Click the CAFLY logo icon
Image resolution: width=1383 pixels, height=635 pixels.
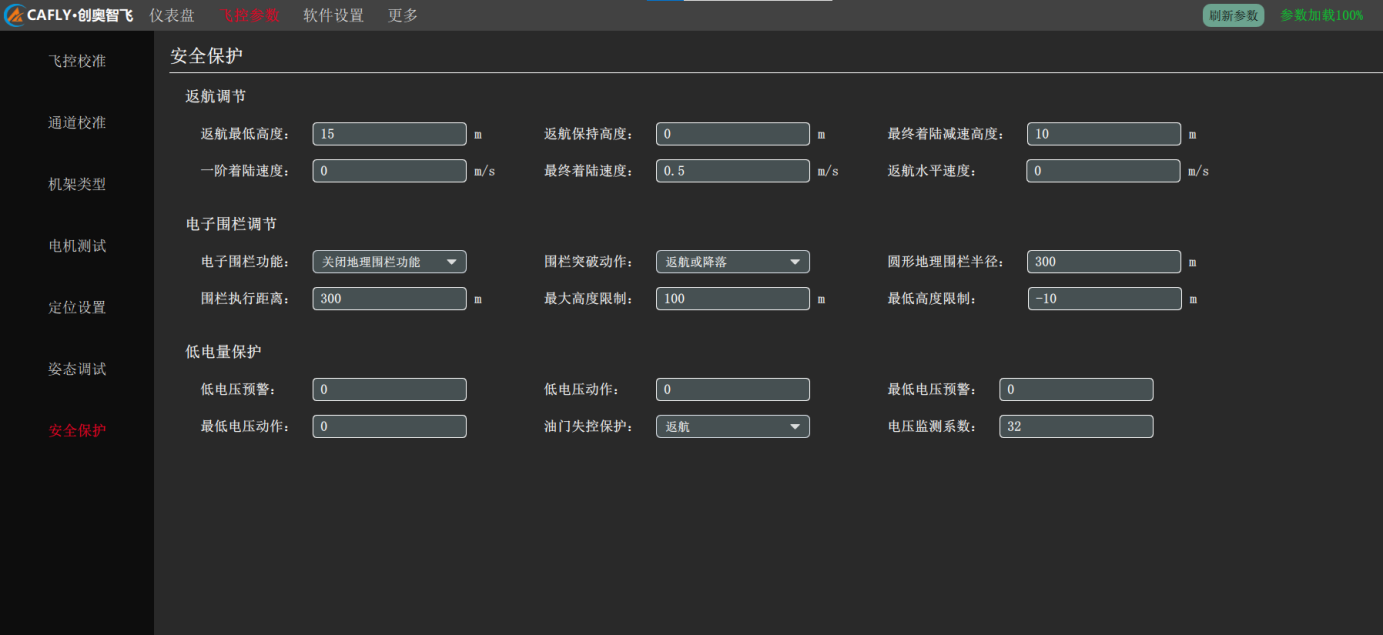(x=15, y=15)
